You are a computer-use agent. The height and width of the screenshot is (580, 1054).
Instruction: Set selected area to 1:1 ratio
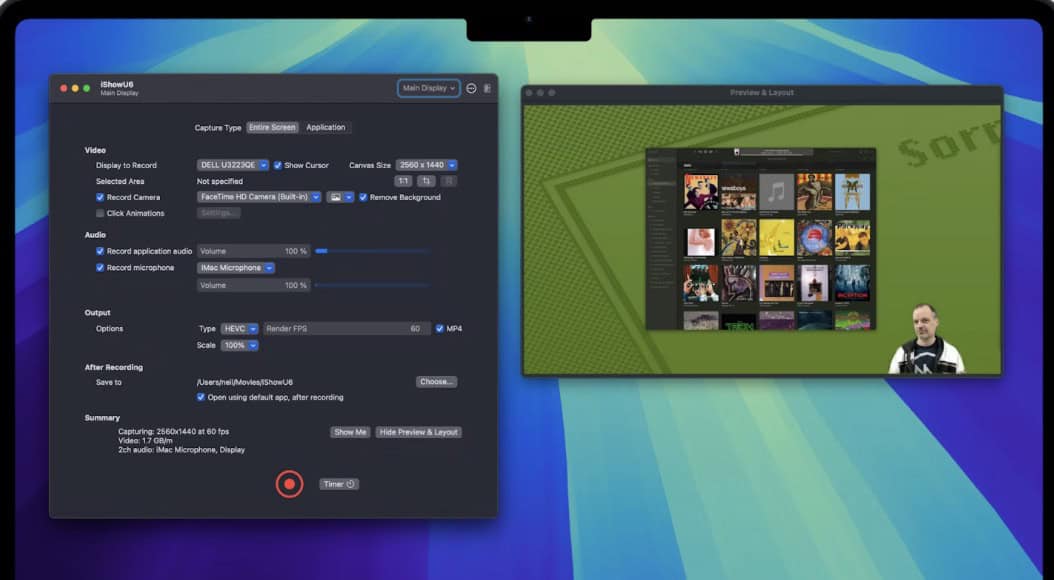click(403, 181)
